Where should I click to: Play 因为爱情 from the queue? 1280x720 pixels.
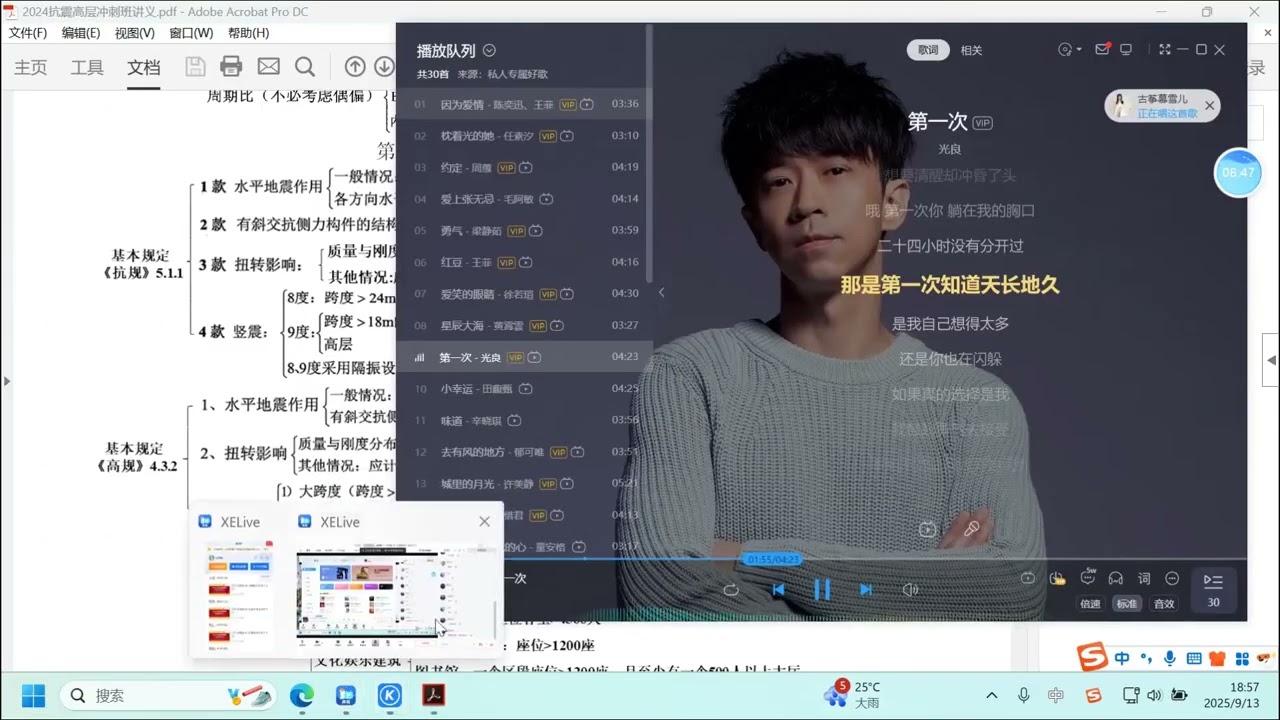(x=527, y=104)
